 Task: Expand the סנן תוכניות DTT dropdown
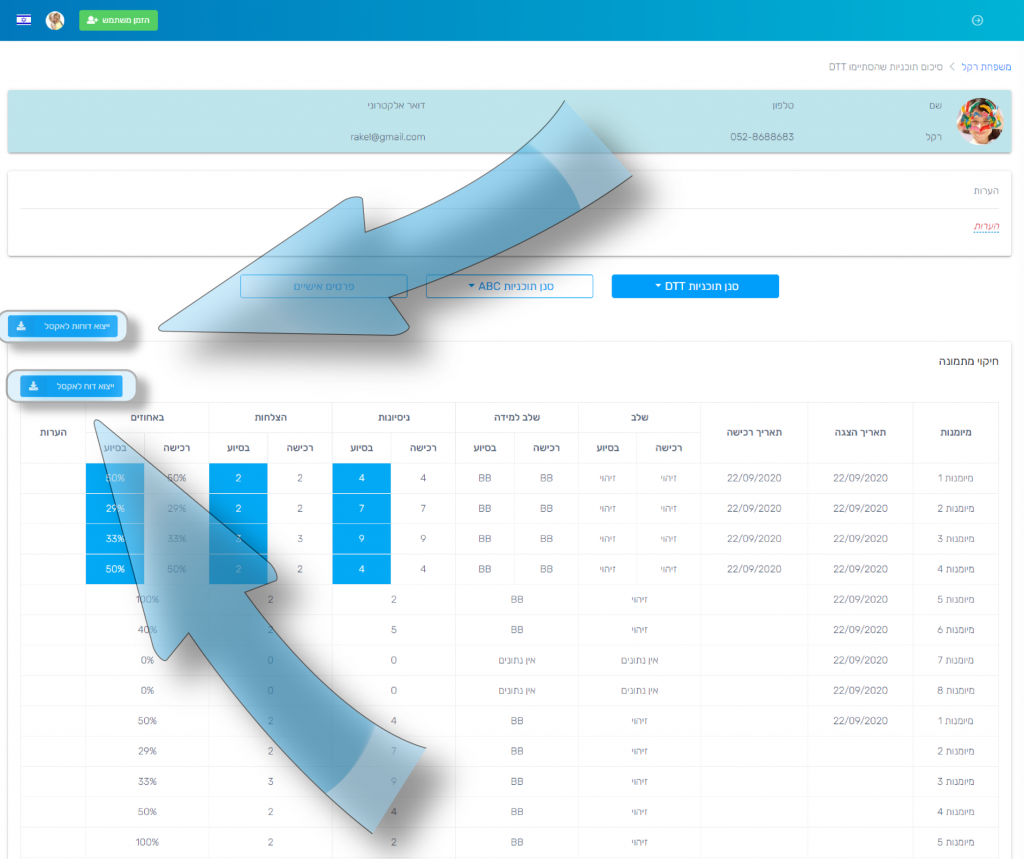point(695,286)
